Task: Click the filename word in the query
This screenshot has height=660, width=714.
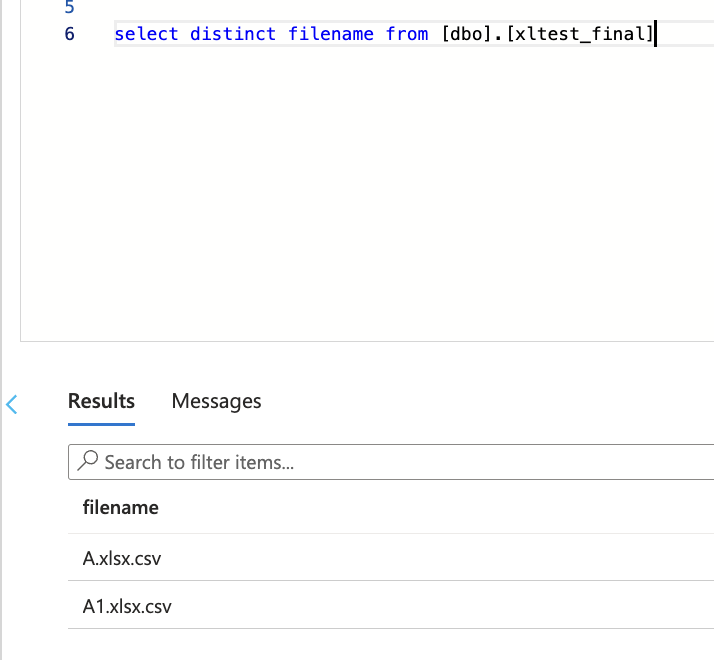Action: click(x=331, y=34)
